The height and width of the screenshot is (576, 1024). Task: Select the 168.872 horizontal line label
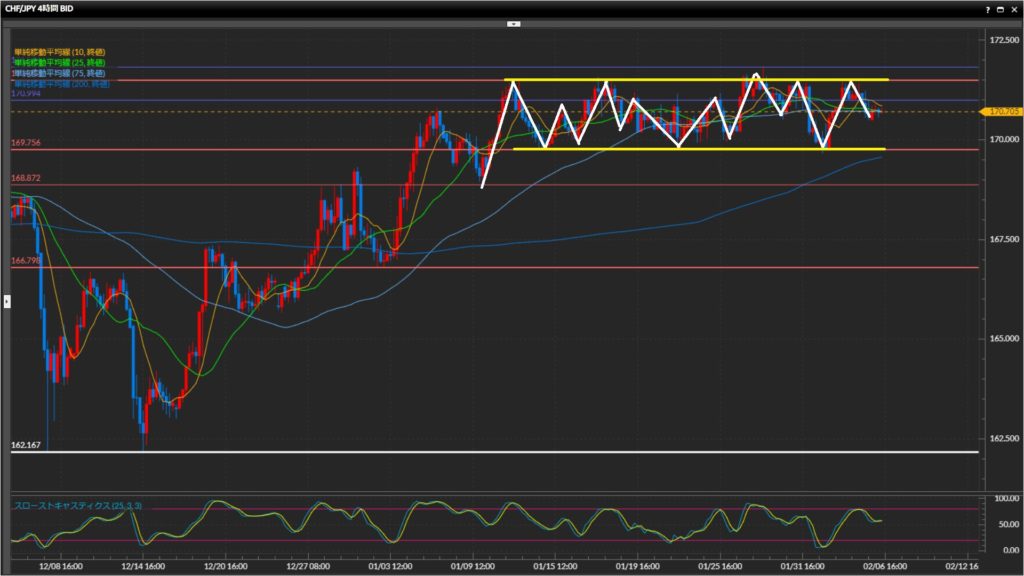26,178
